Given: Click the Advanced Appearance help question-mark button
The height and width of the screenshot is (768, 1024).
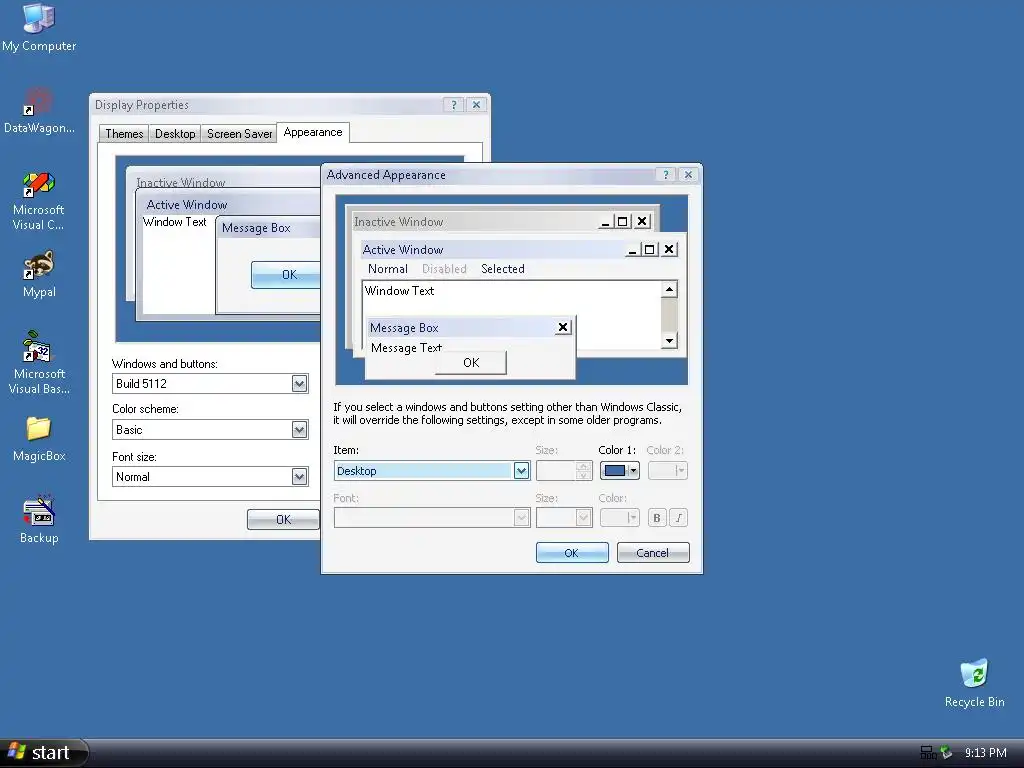Looking at the screenshot, I should tap(665, 174).
